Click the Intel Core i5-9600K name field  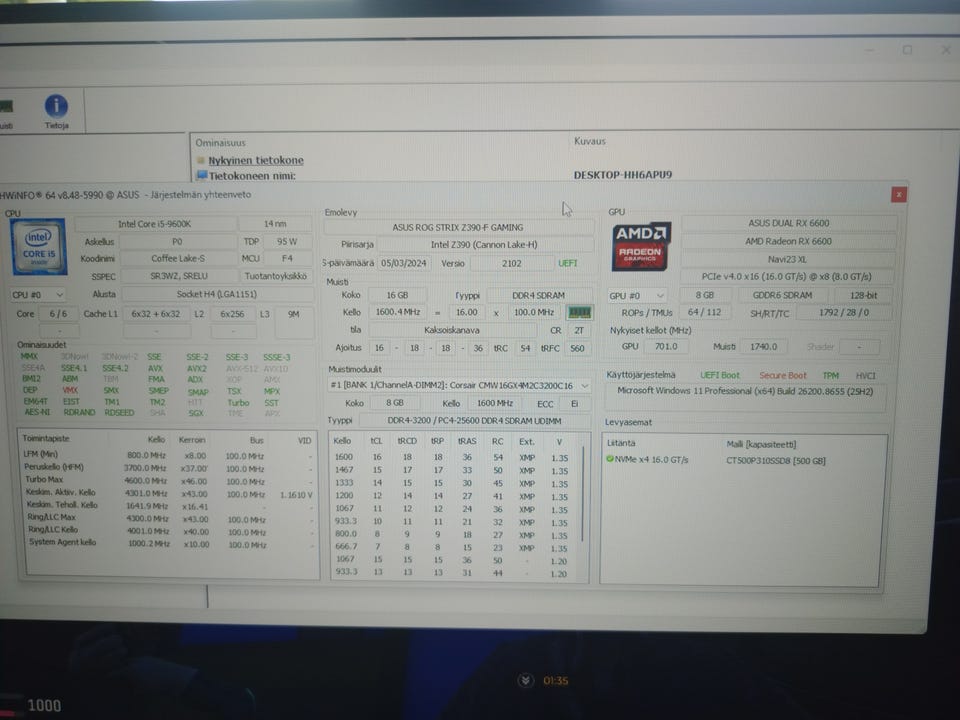click(x=155, y=224)
